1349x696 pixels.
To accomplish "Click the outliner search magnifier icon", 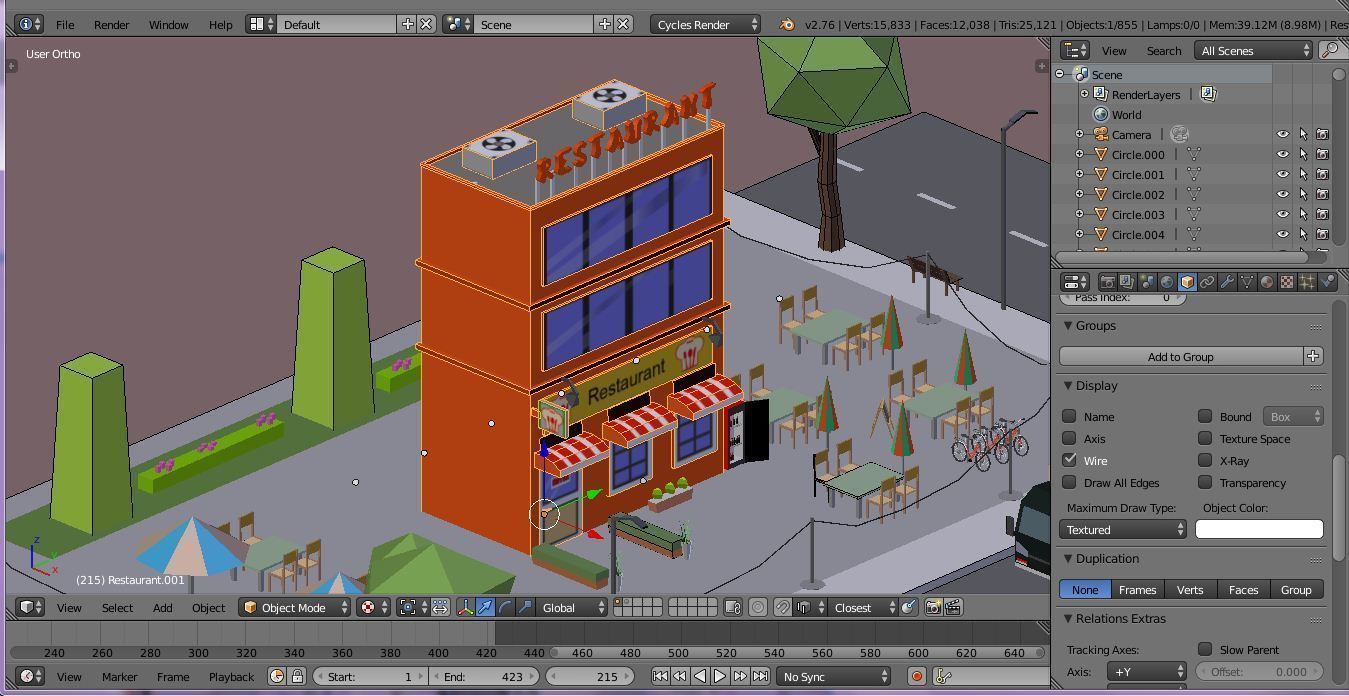I will coord(1330,50).
